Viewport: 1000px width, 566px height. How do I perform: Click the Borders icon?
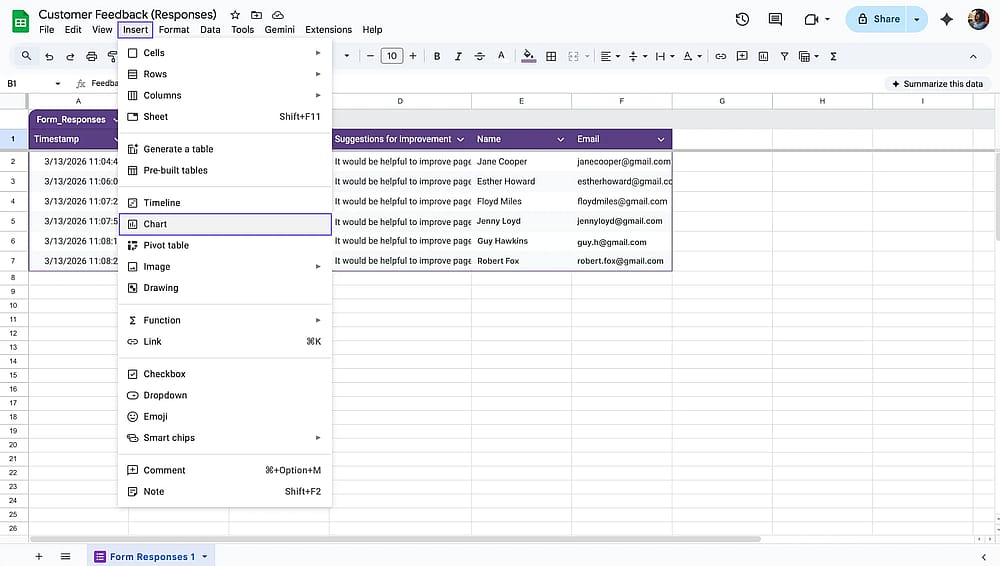(551, 56)
